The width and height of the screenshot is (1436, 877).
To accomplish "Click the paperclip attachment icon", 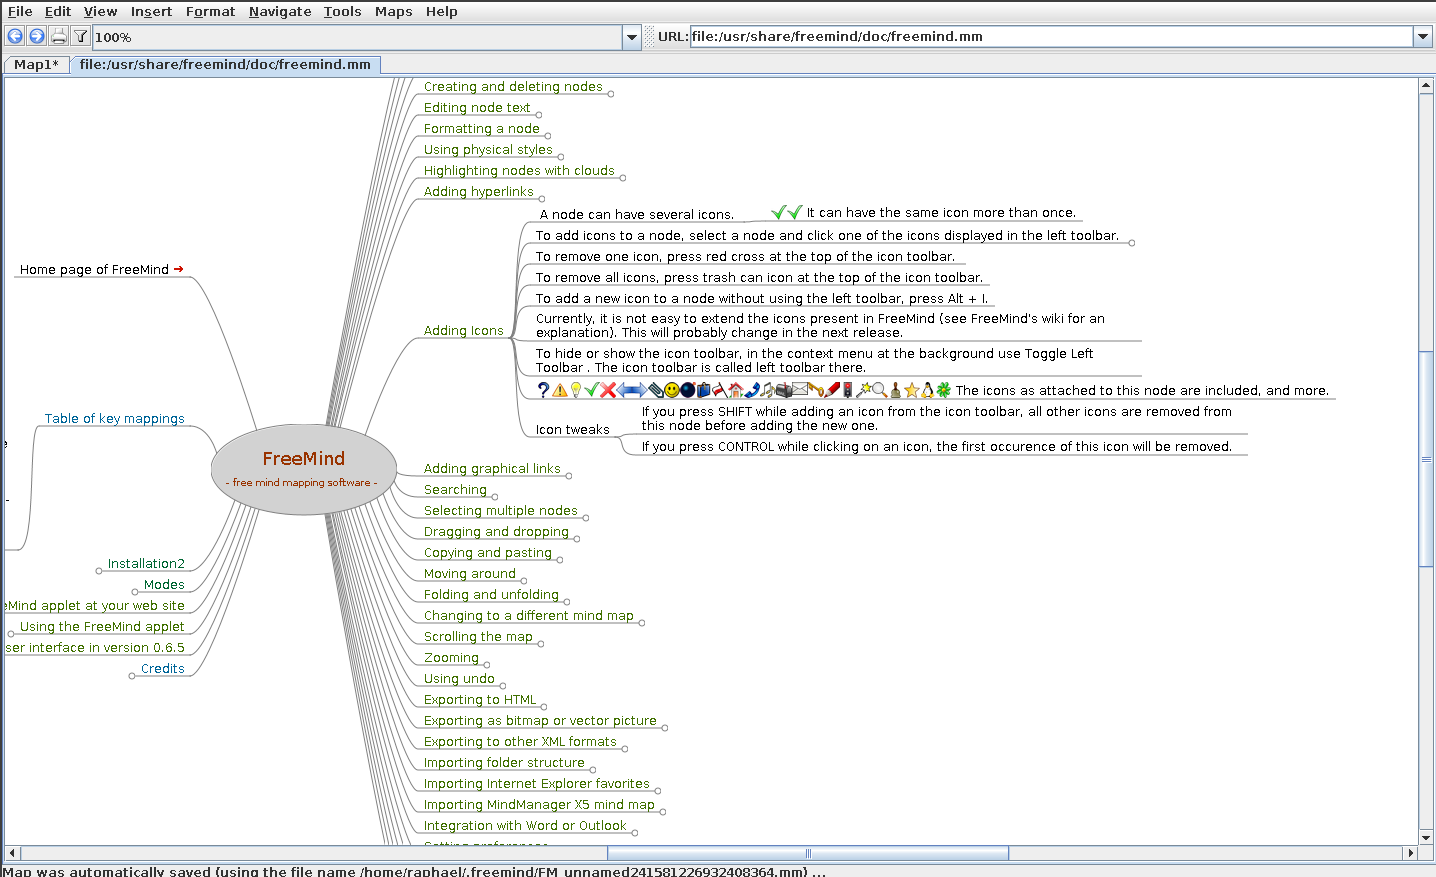I will click(656, 390).
